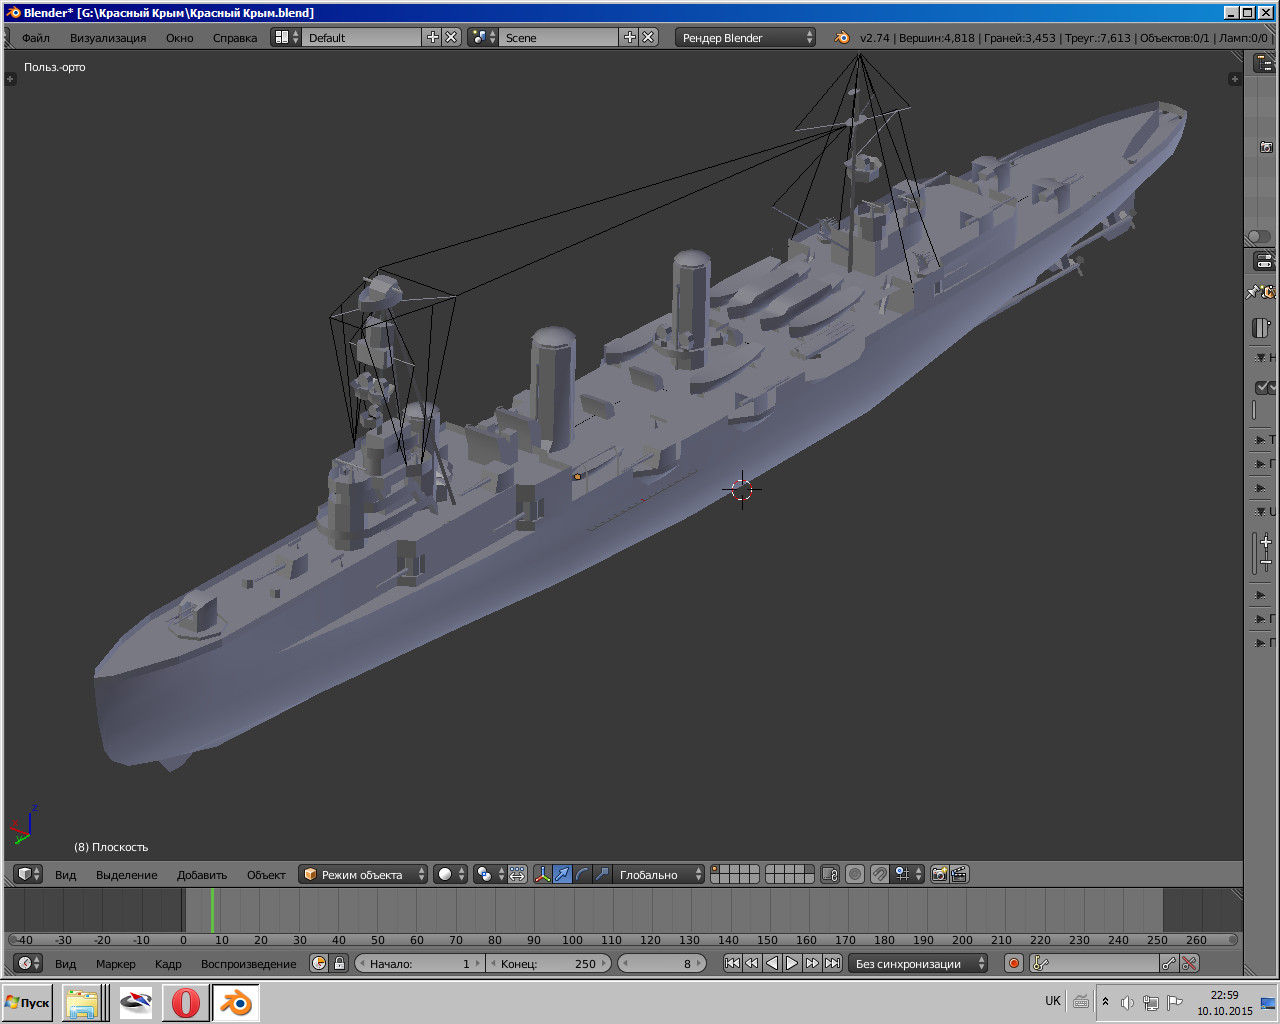
Task: Click the OpenGL render image camera icon
Action: click(x=939, y=874)
